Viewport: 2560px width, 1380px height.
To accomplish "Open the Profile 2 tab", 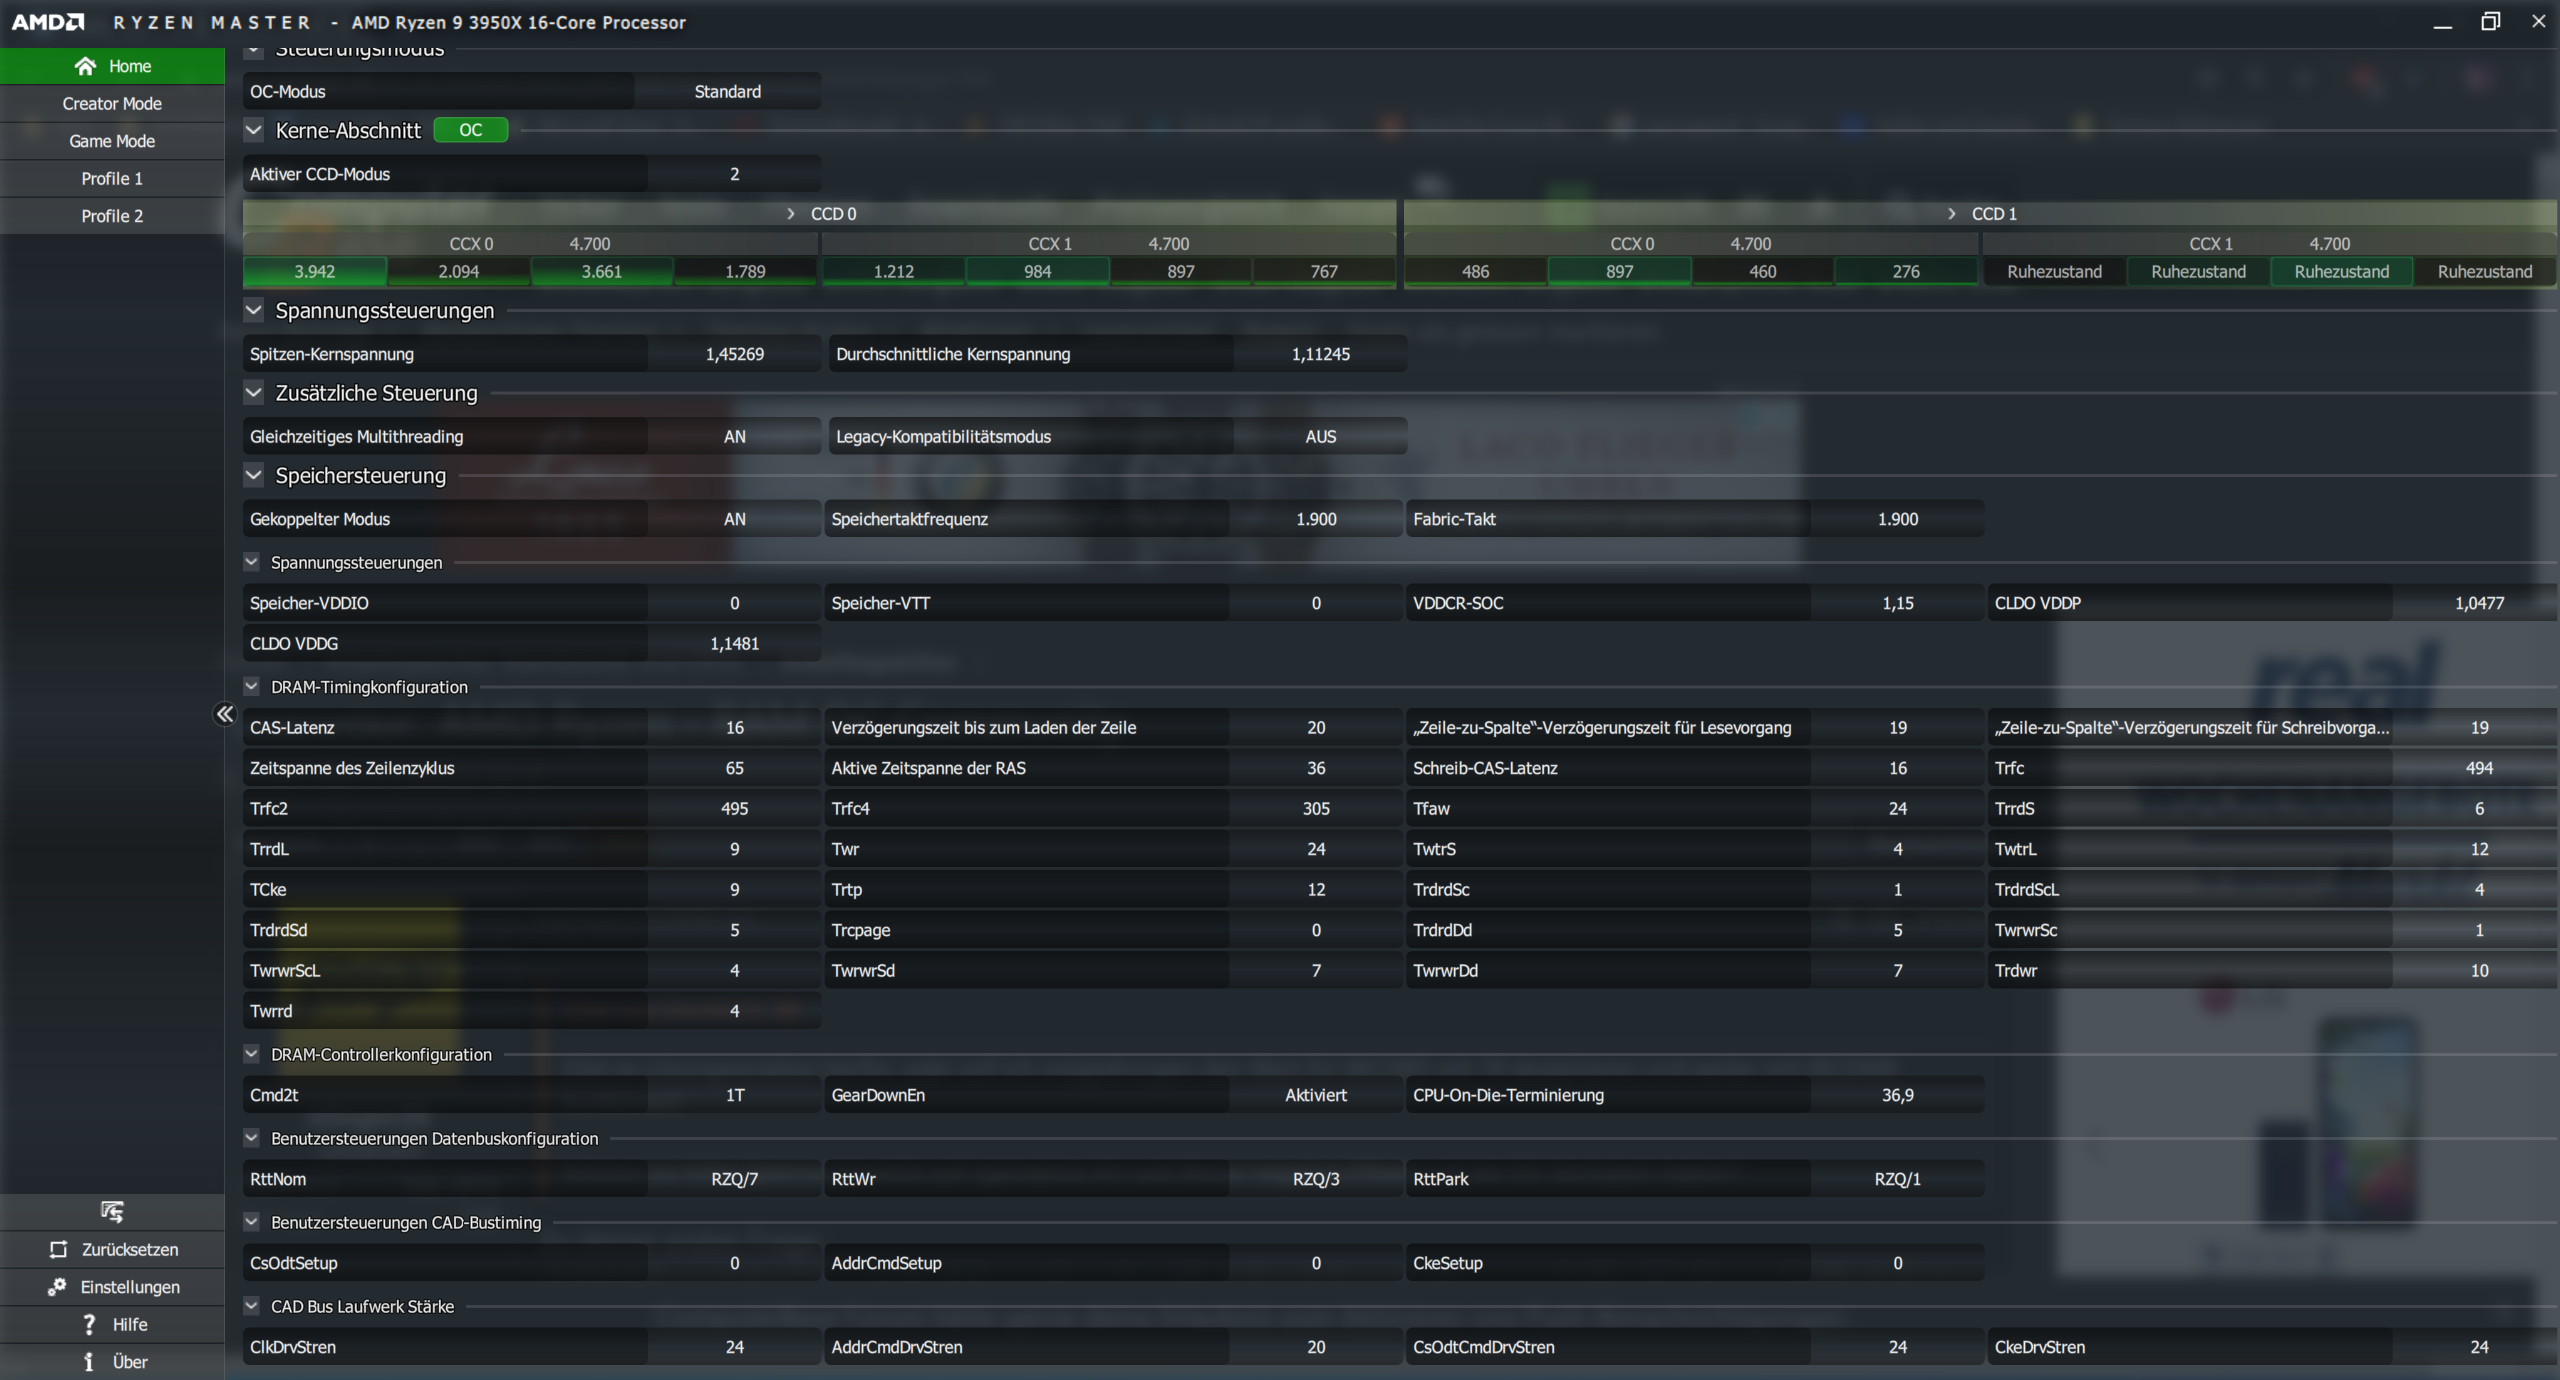I will (112, 216).
